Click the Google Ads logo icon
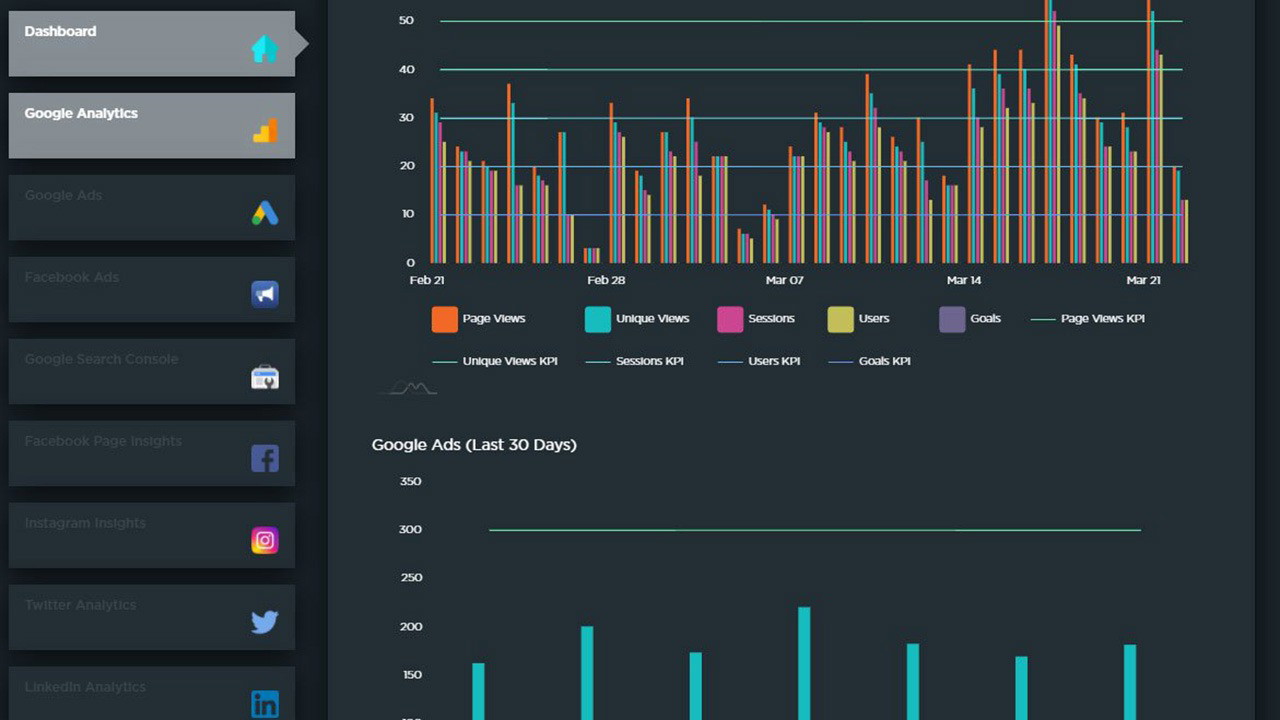 click(x=265, y=213)
